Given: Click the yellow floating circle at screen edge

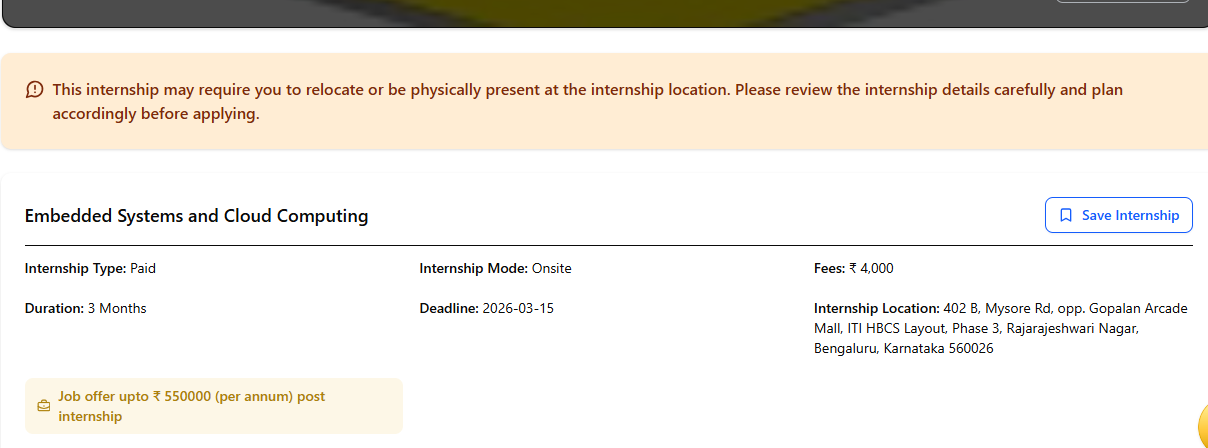Looking at the screenshot, I should (x=1202, y=426).
